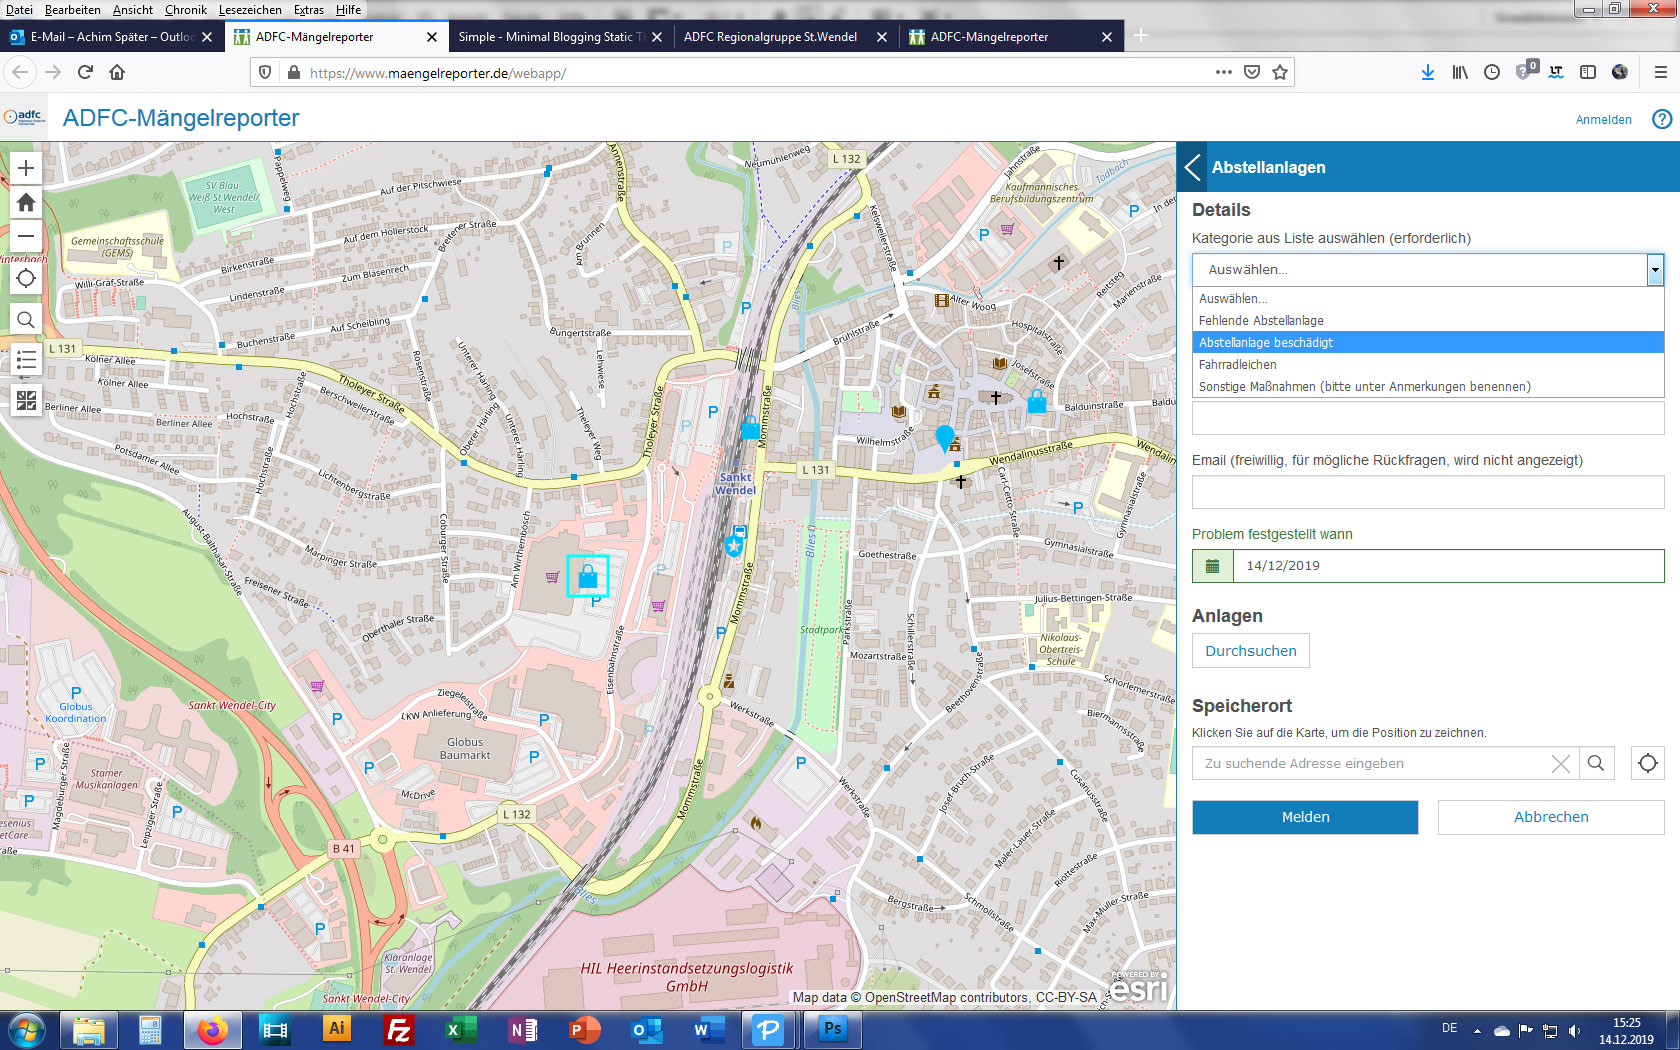The image size is (1680, 1050).
Task: Launch Firefox from the taskbar
Action: (212, 1030)
